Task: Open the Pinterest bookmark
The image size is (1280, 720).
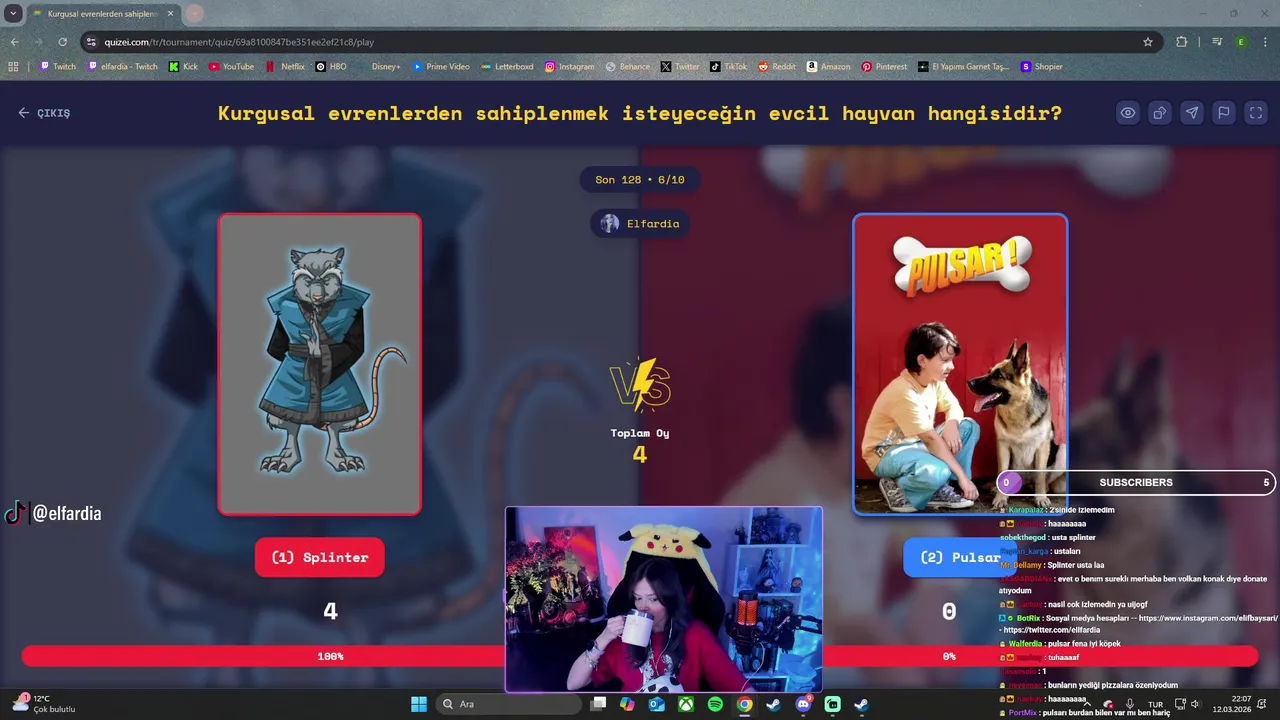Action: [884, 67]
